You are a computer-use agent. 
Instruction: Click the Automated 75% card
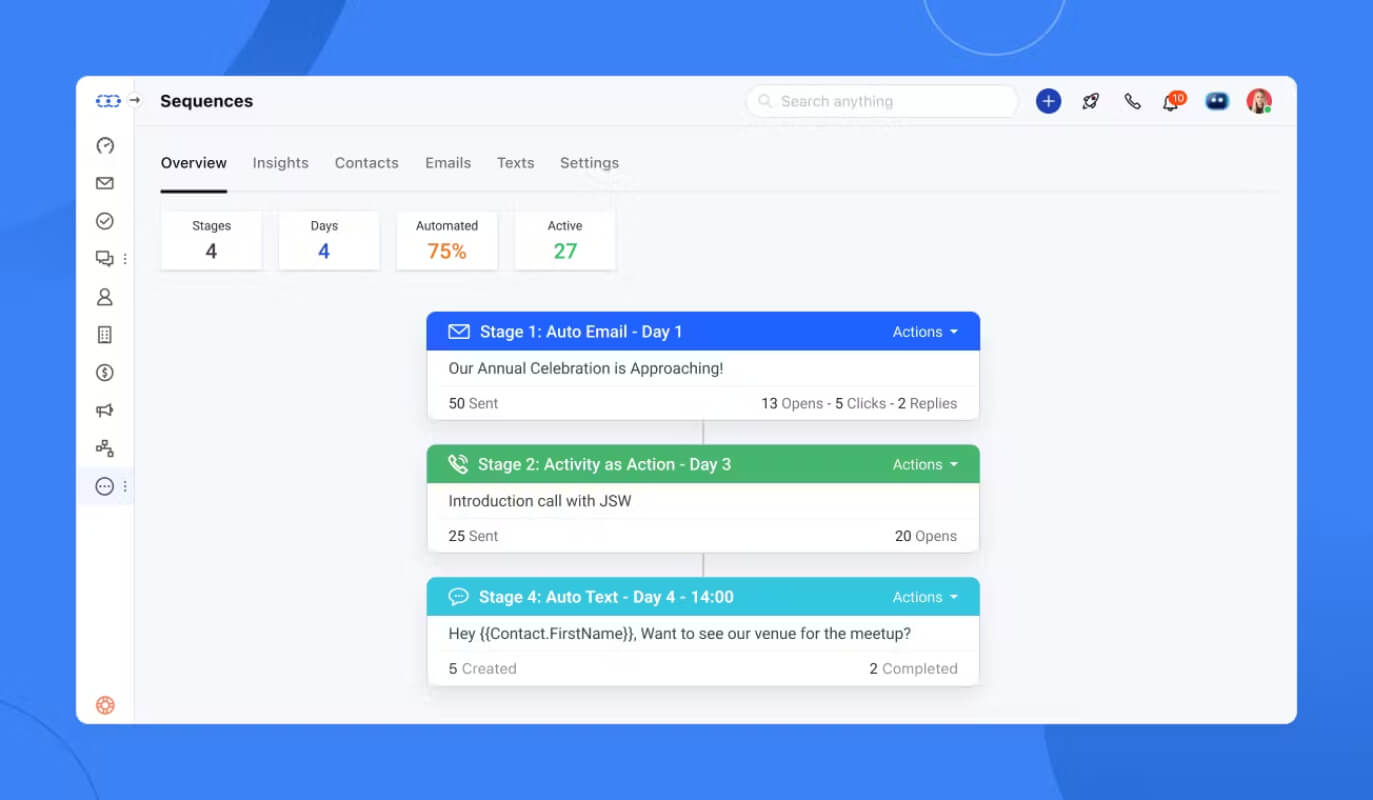point(447,240)
